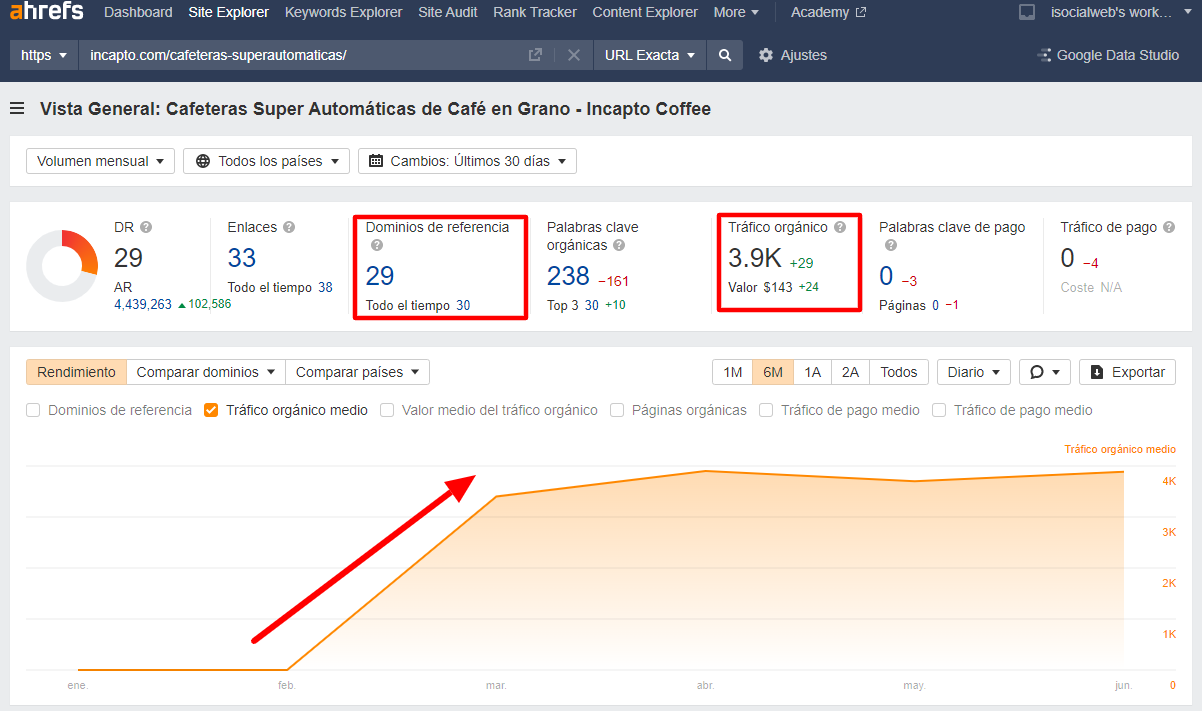Click help icon beside Palabras clave orgánicas

pyautogui.click(x=619, y=245)
